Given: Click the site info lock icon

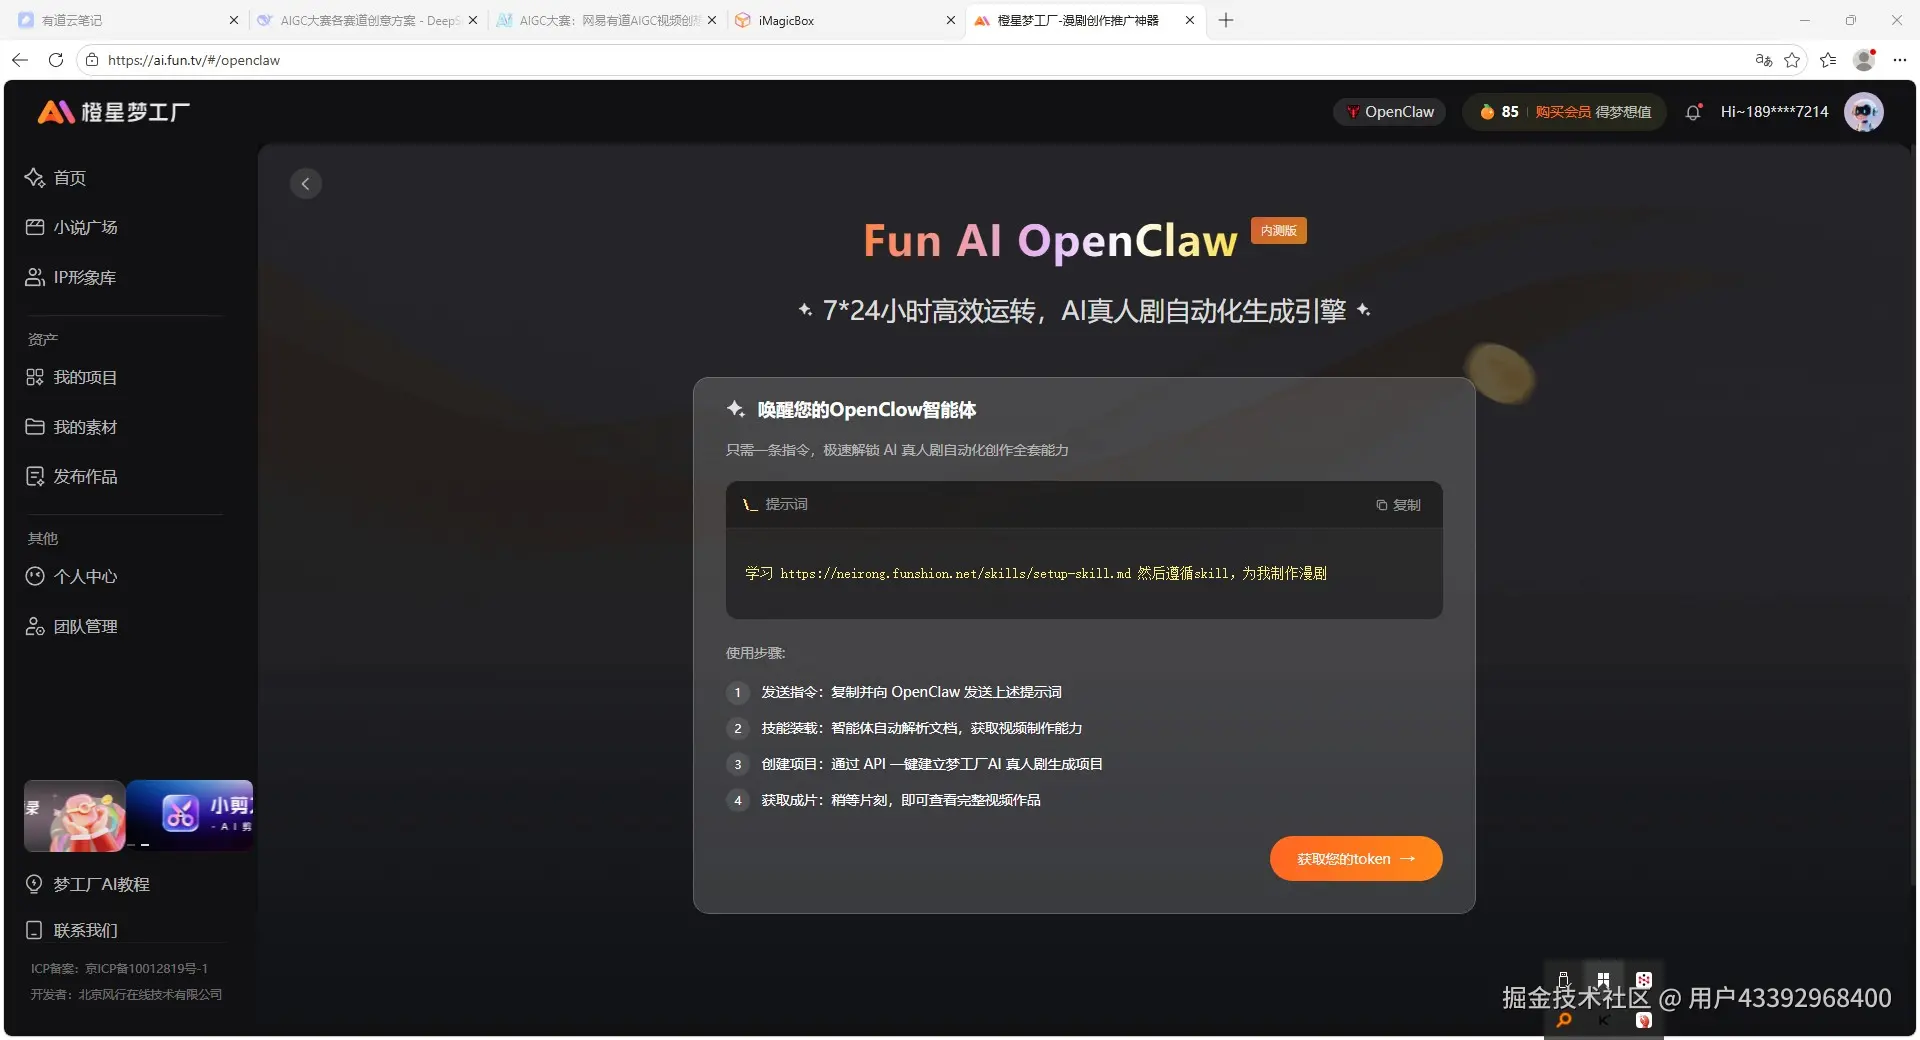Looking at the screenshot, I should coord(92,60).
